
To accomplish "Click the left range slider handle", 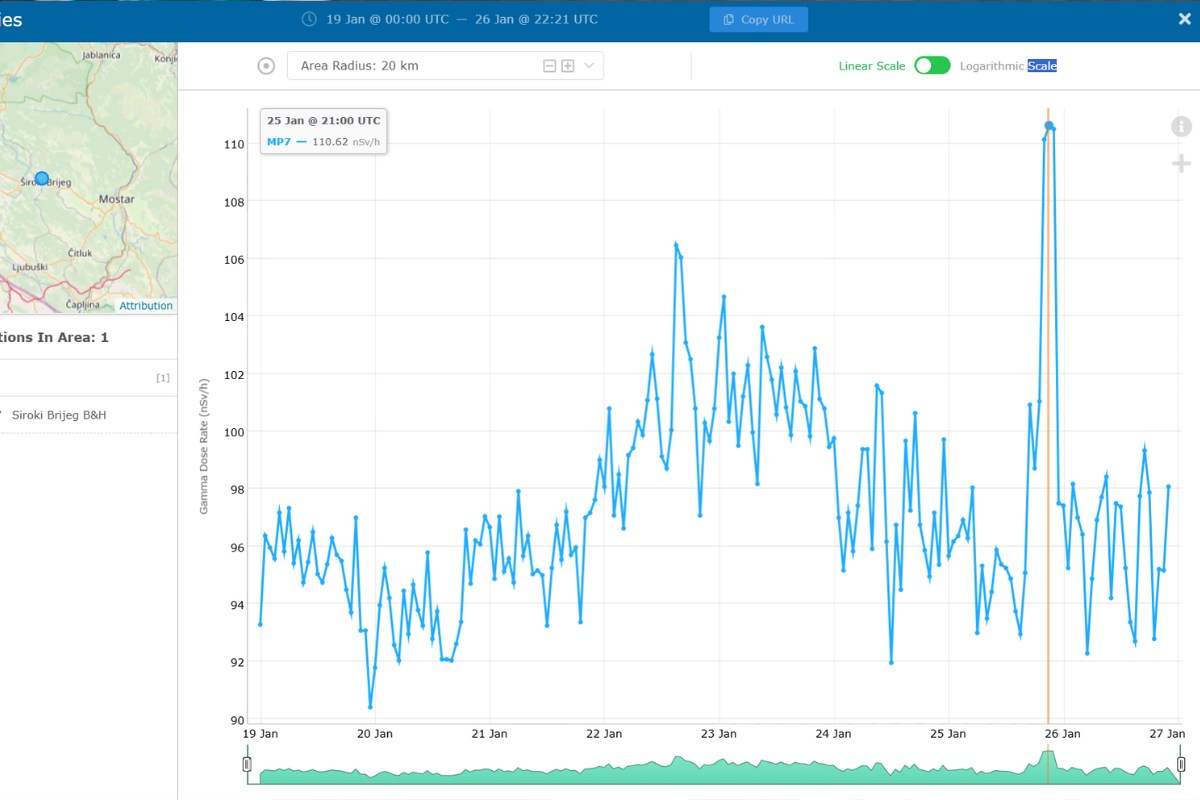I will coord(247,765).
